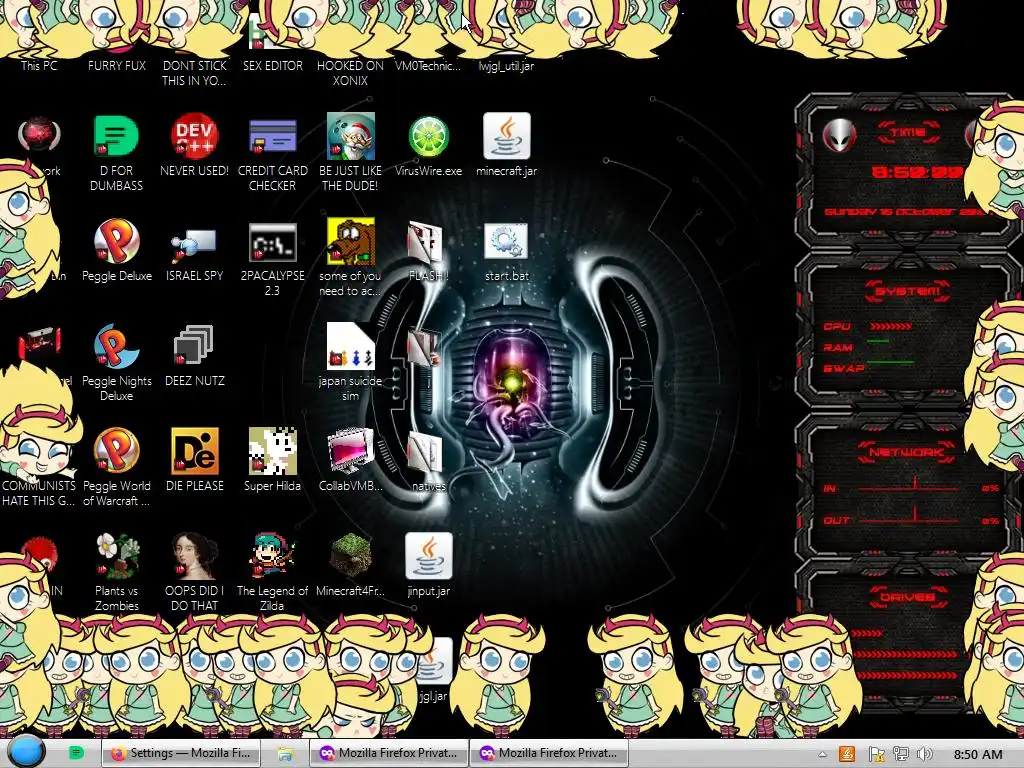Click the RAM usage bar in the widget
Viewport: 1024px width, 768px height.
878,341
